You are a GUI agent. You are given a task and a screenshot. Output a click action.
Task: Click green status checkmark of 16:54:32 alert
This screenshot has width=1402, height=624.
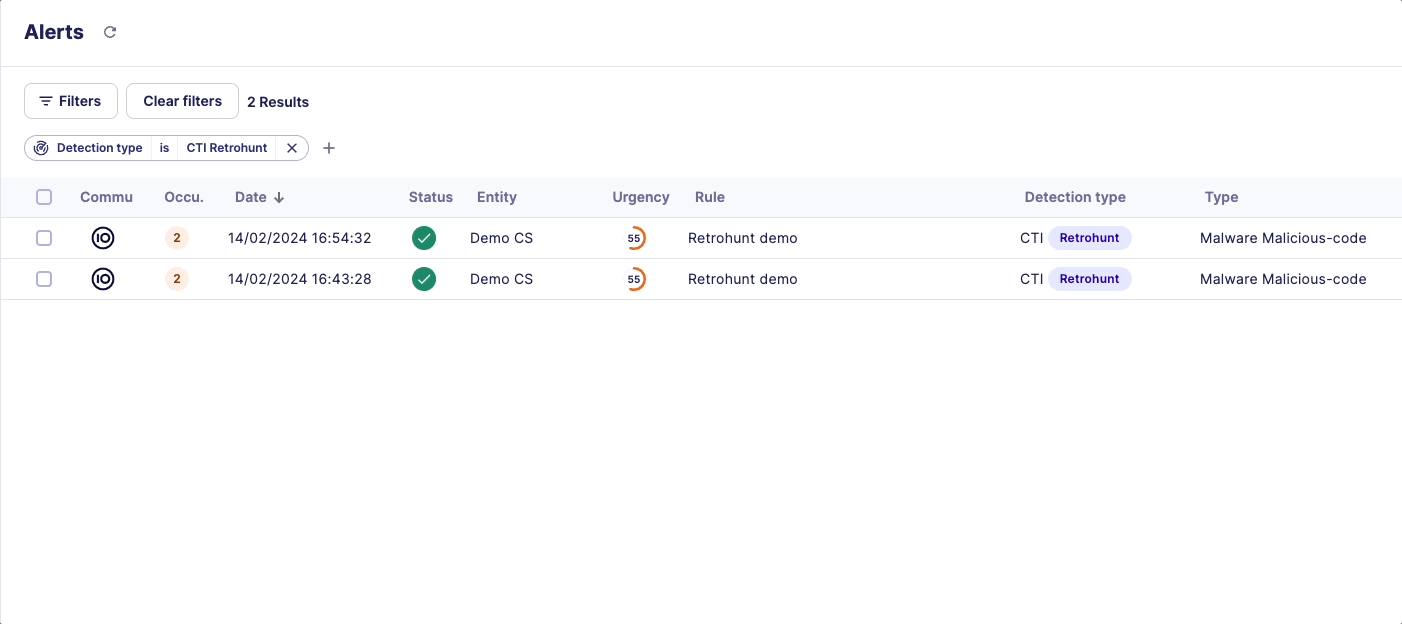pos(424,238)
